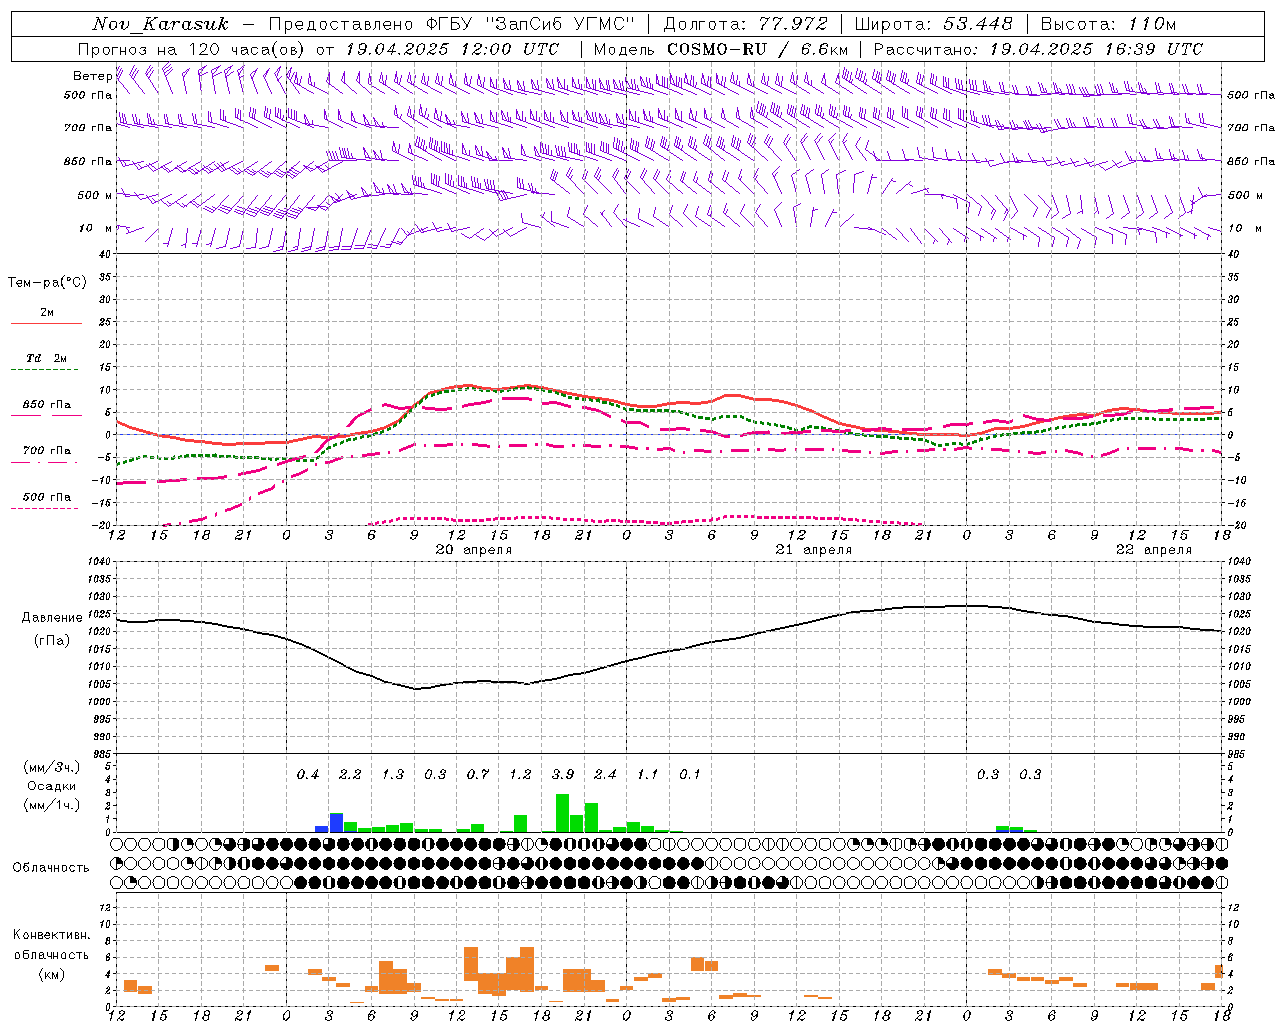
Task: Click the 3-hour precipitation value '2.2'
Action: pos(350,775)
